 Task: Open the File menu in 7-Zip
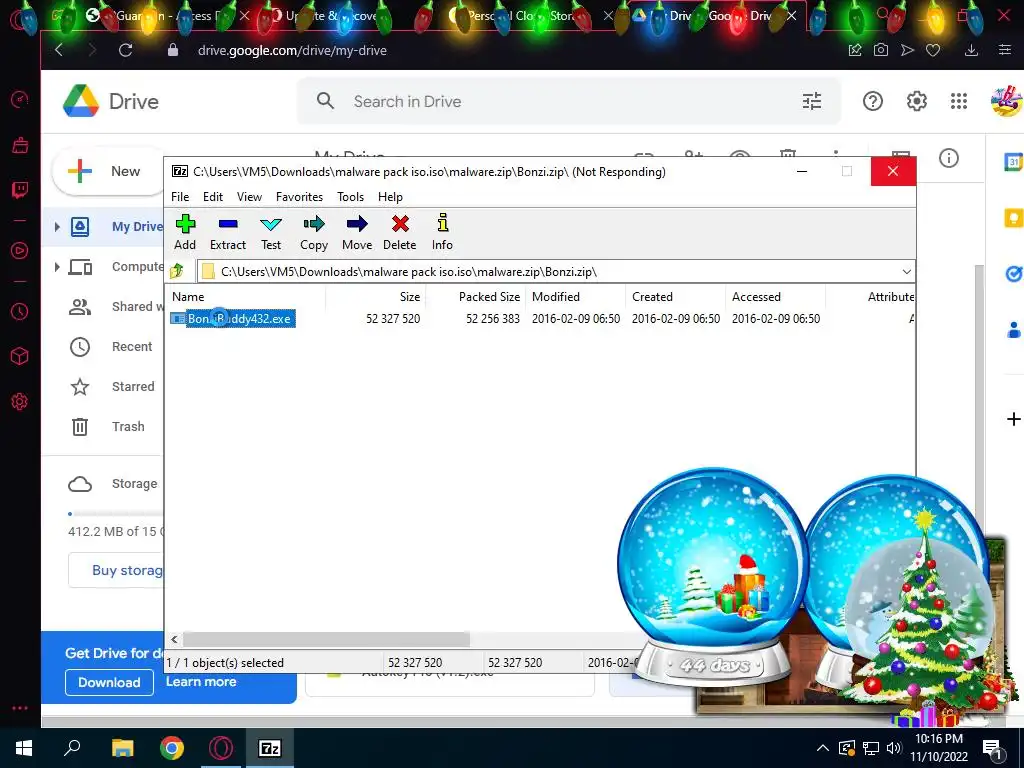tap(180, 197)
